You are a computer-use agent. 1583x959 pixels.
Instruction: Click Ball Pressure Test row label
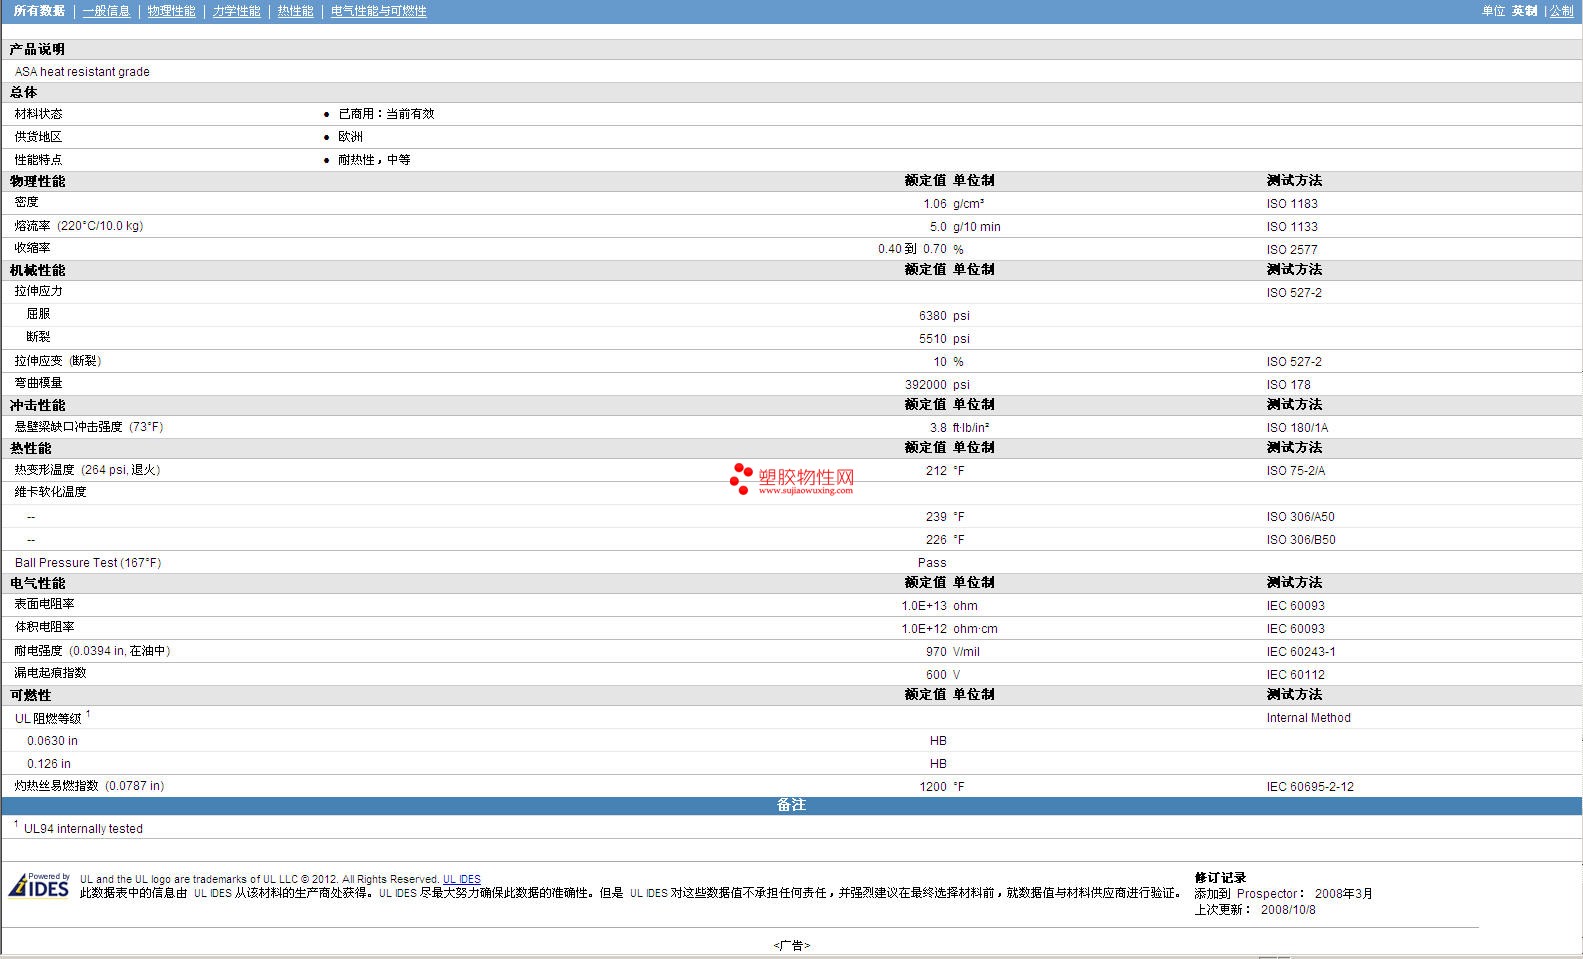(x=88, y=563)
